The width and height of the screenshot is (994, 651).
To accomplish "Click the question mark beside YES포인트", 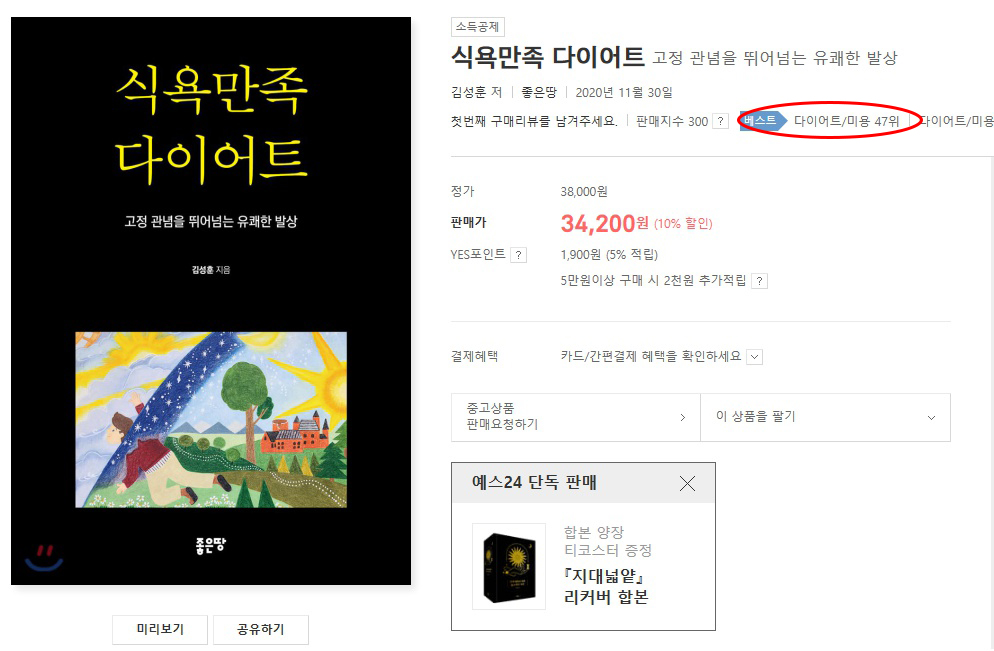I will [519, 255].
